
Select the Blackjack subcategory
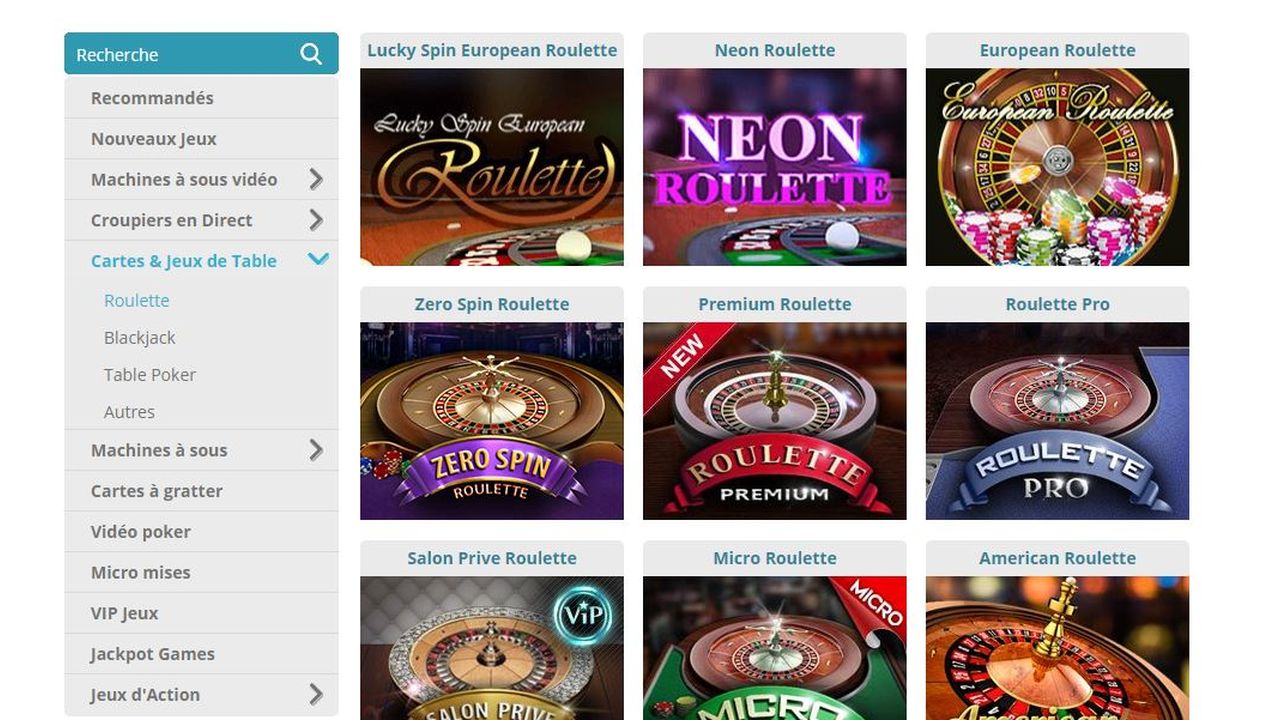tap(140, 338)
